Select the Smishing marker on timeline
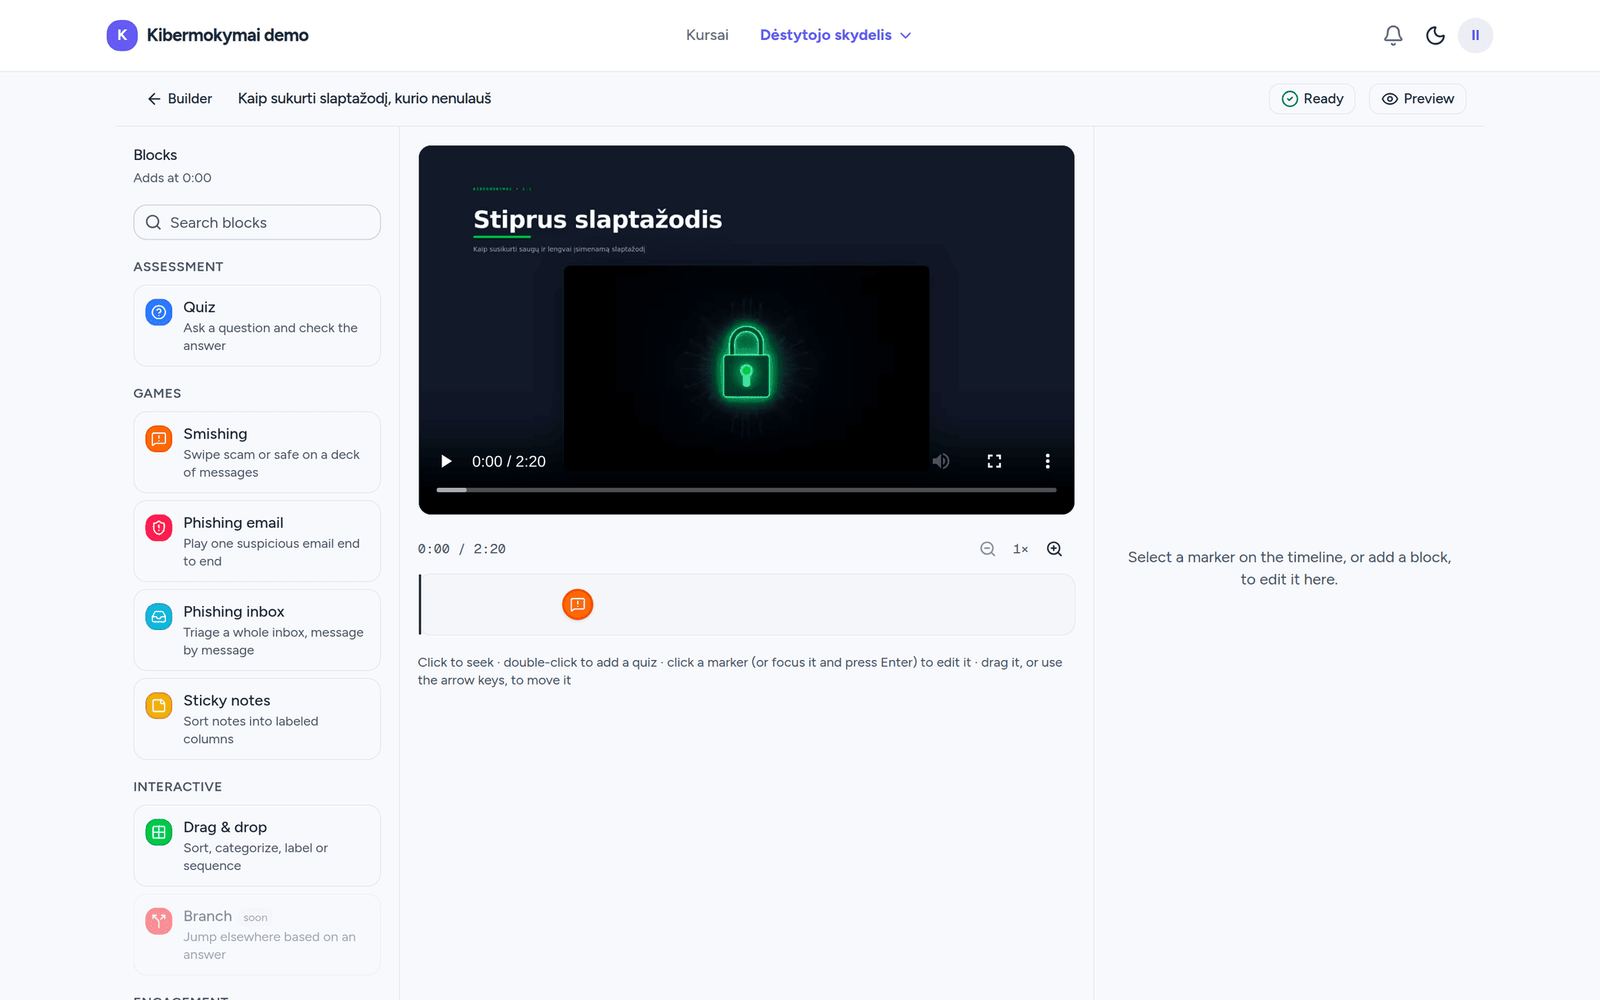 [578, 605]
